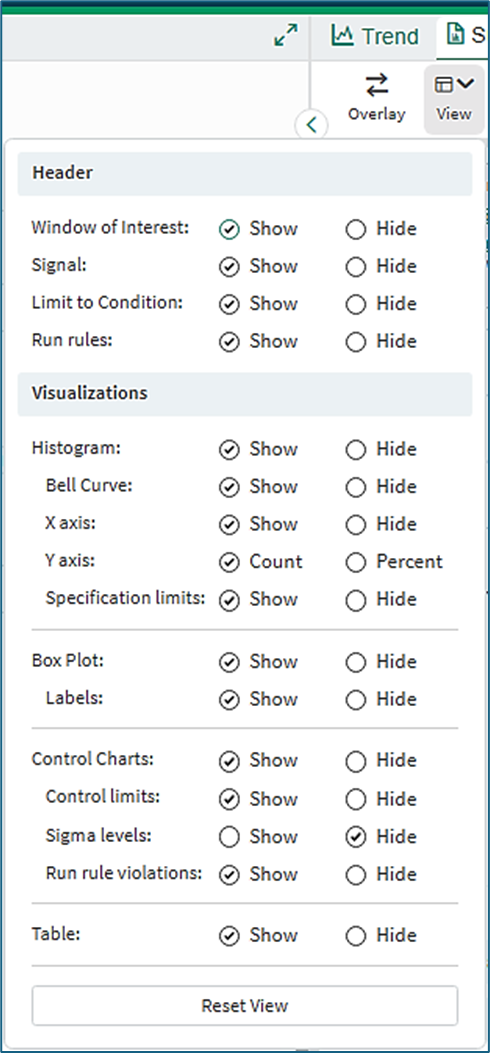Select Hide for Limit to Condition
This screenshot has width=490, height=1053.
point(356,305)
